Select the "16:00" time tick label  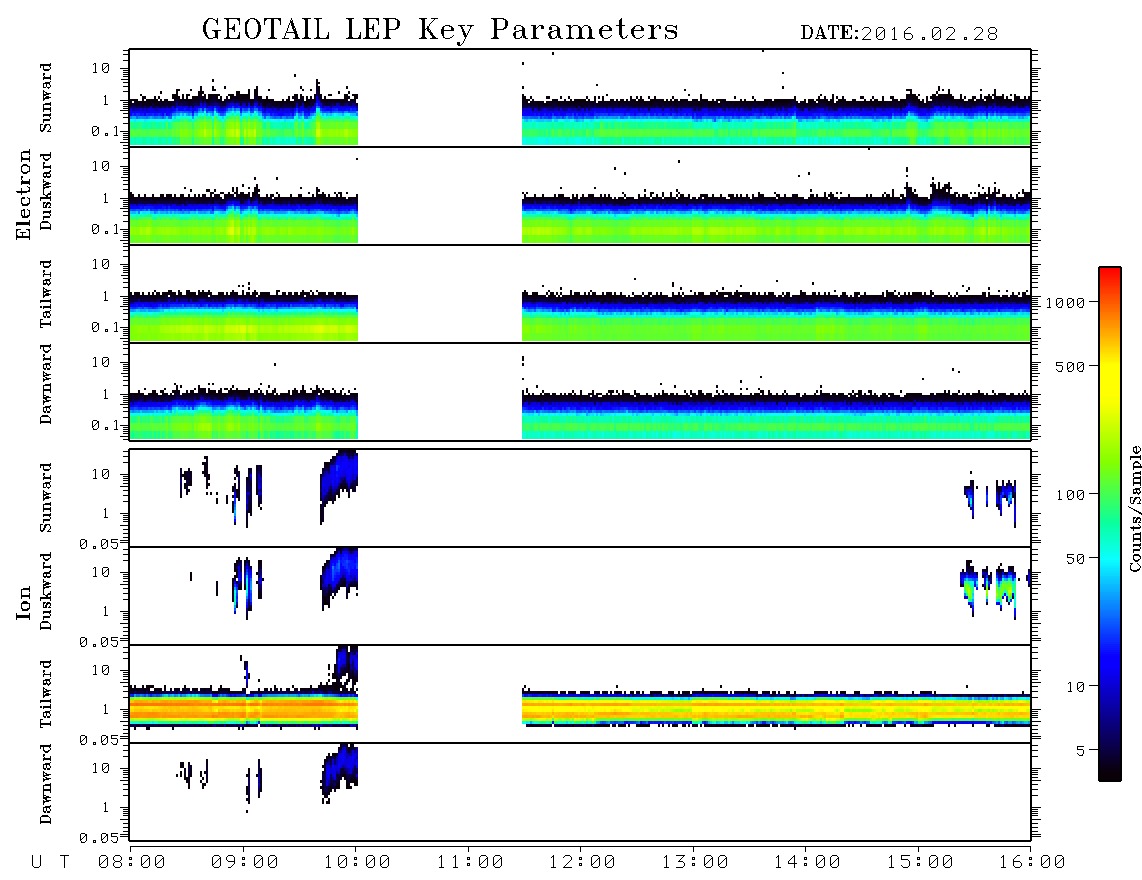pyautogui.click(x=1031, y=863)
